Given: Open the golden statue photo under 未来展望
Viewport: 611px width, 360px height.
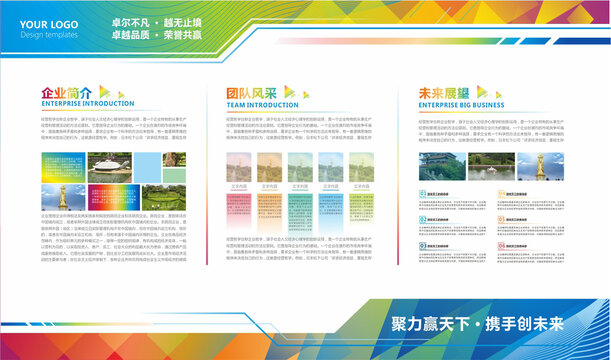Looking at the screenshot, I should point(540,166).
